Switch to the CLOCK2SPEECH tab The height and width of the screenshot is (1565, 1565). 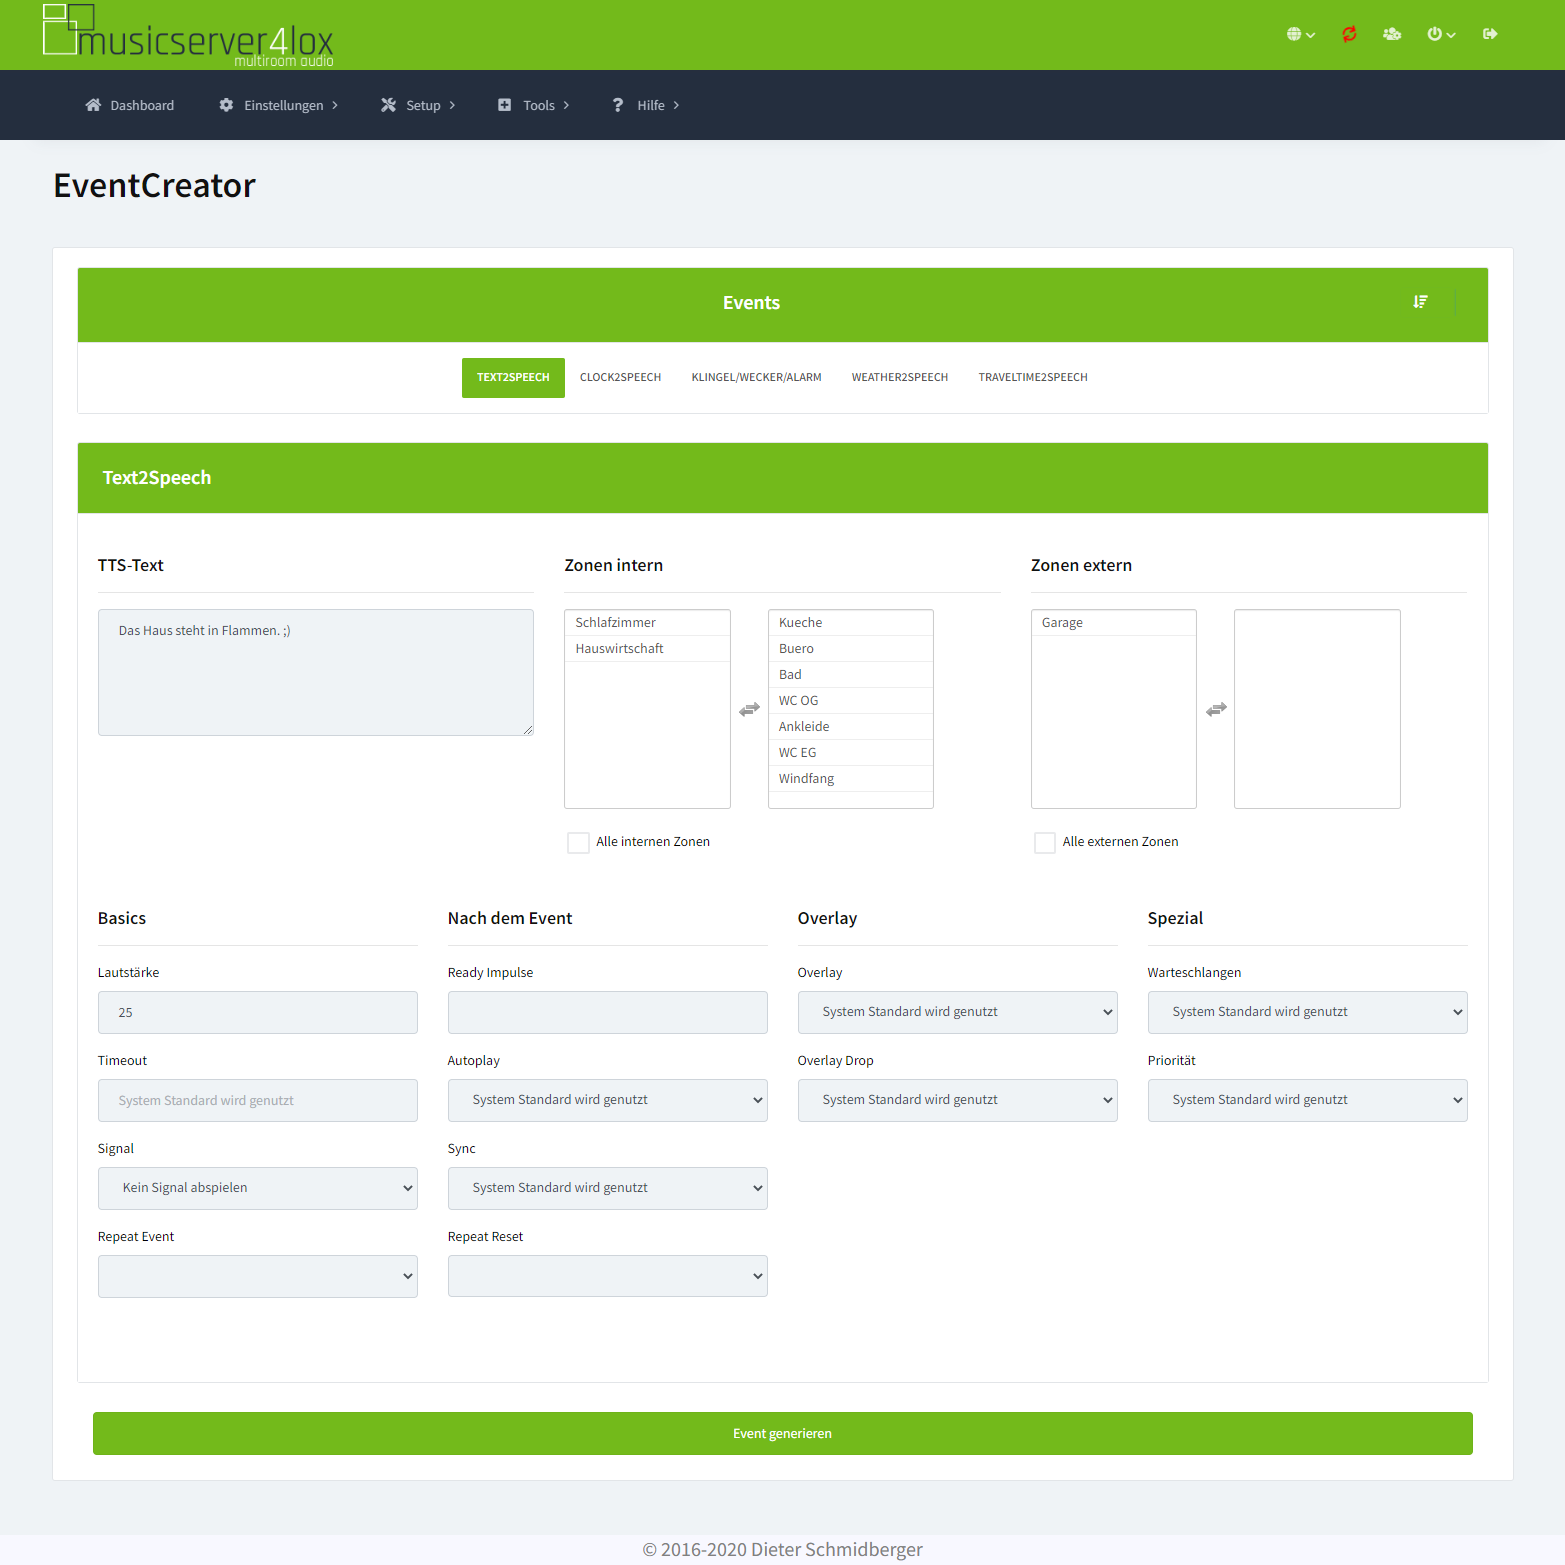pos(620,378)
